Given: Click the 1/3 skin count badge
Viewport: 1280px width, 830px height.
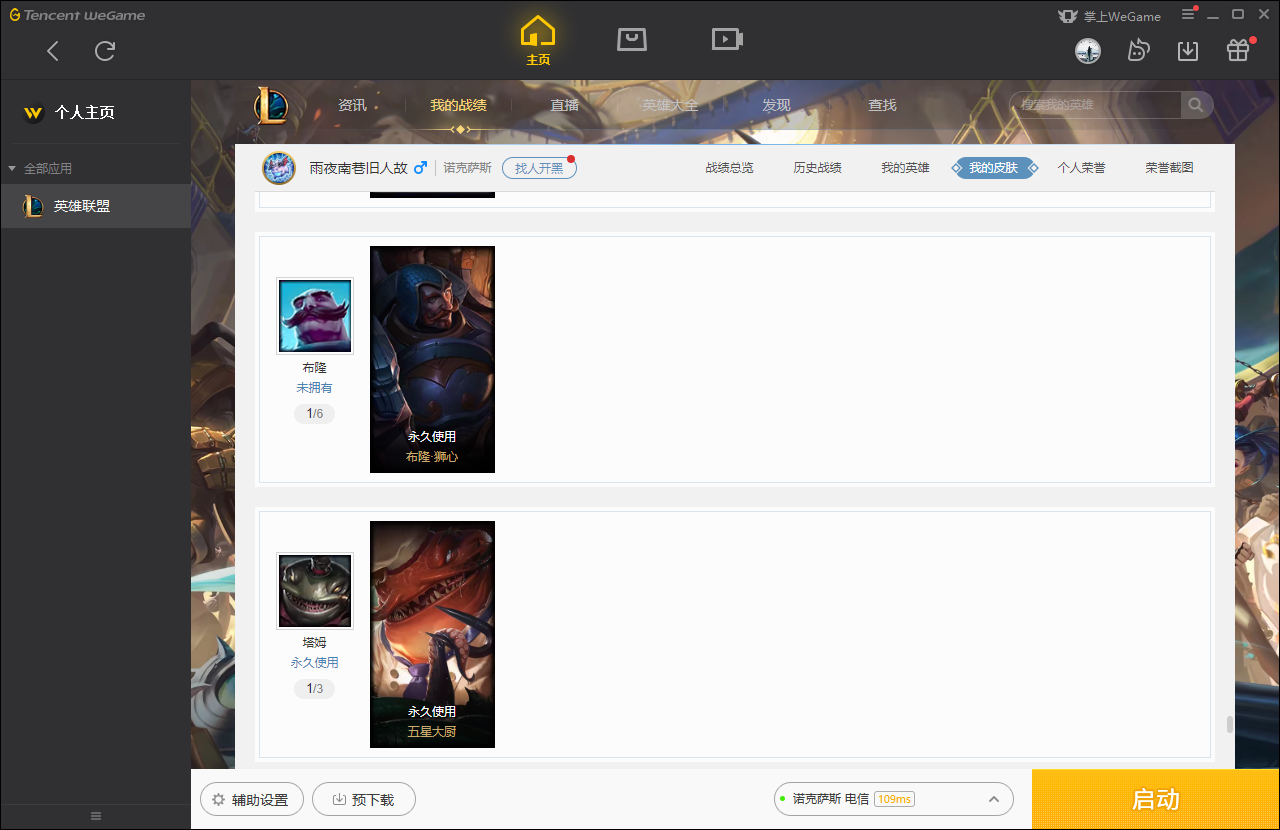Looking at the screenshot, I should point(314,689).
